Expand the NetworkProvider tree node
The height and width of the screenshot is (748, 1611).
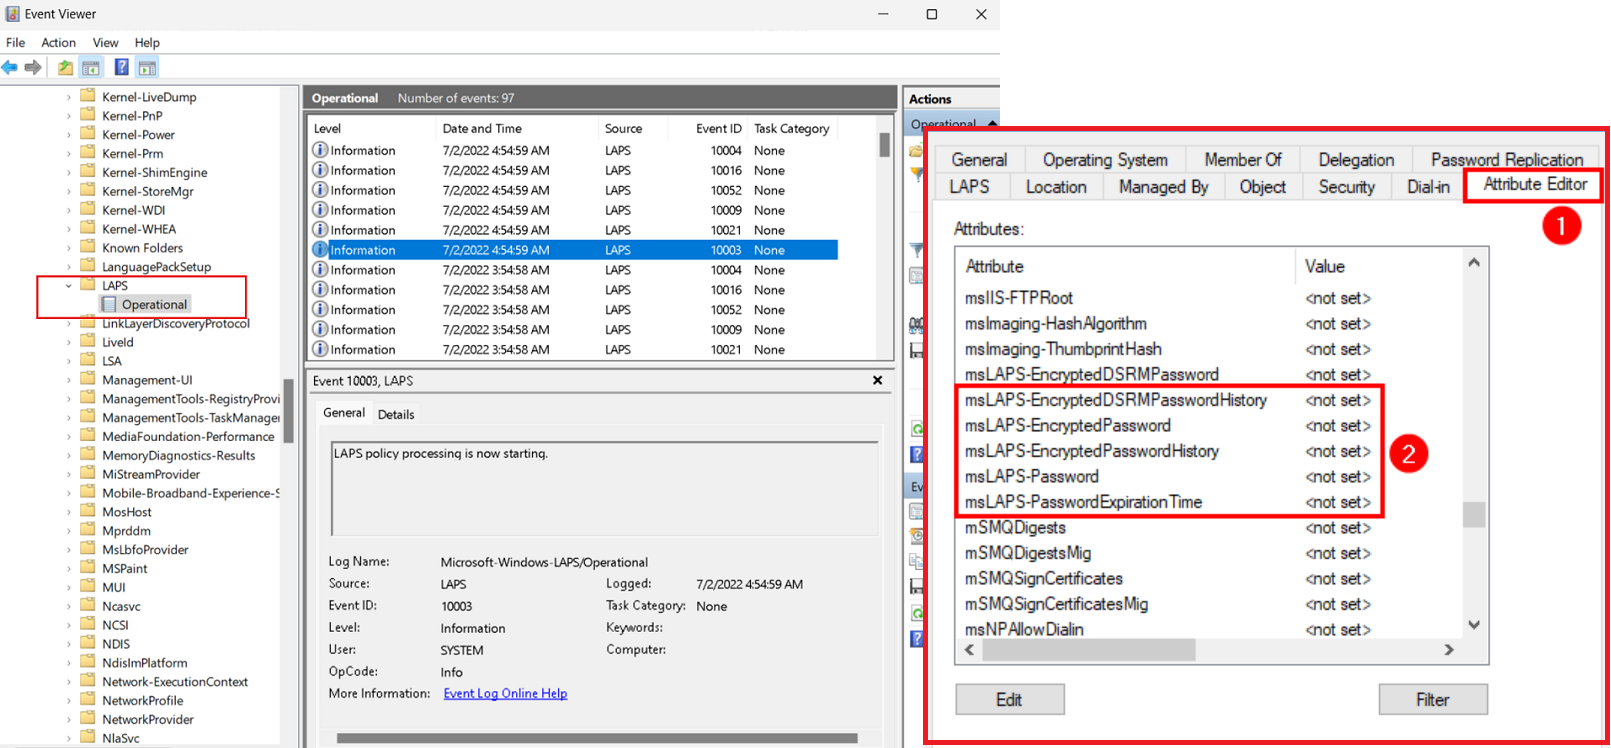69,719
